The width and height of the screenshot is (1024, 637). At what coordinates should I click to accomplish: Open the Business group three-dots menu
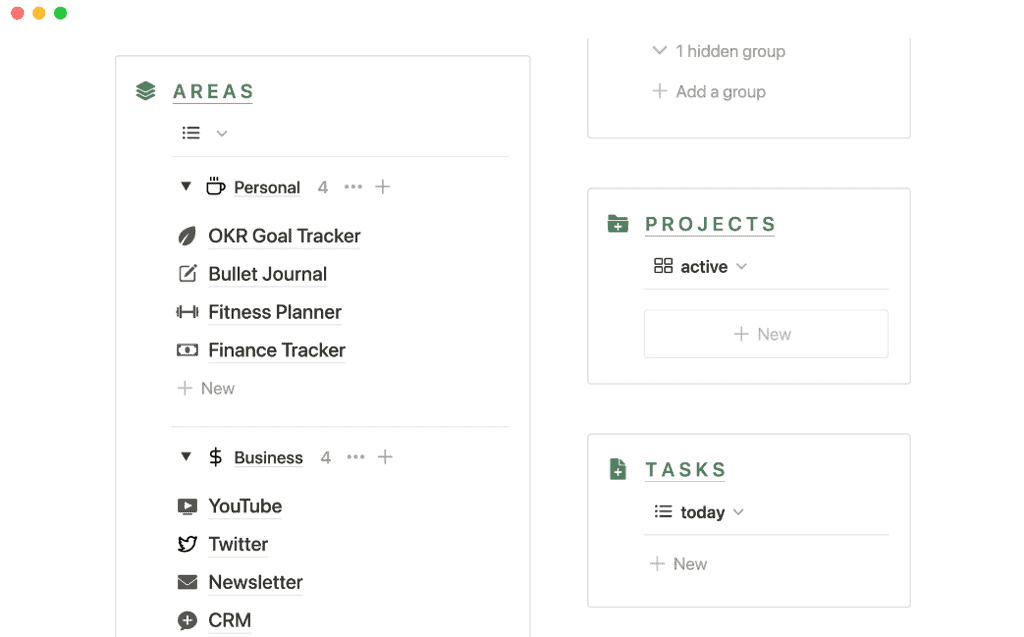click(x=356, y=457)
